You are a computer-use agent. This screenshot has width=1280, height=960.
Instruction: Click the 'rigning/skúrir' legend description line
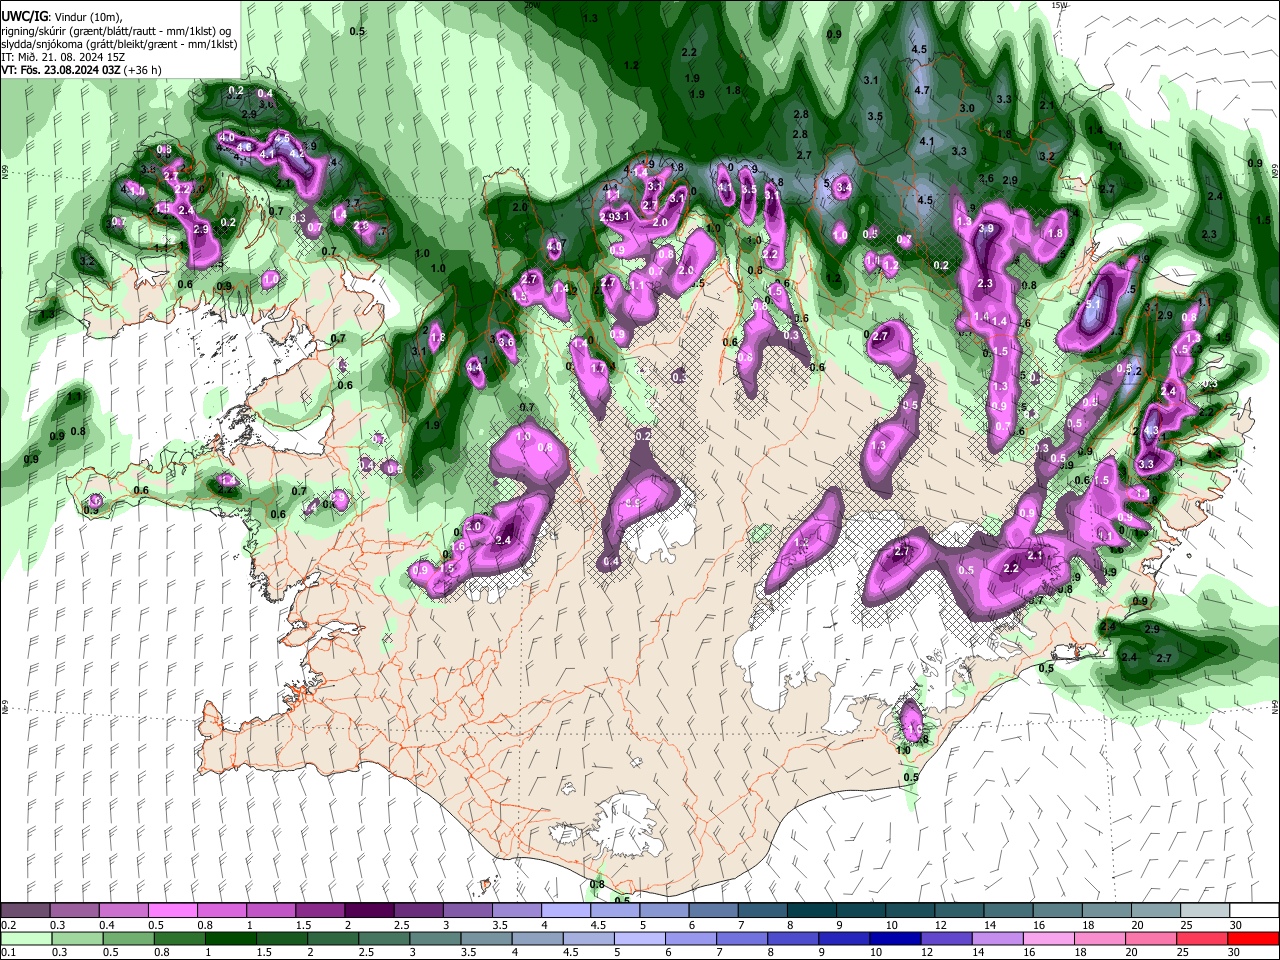click(x=118, y=31)
